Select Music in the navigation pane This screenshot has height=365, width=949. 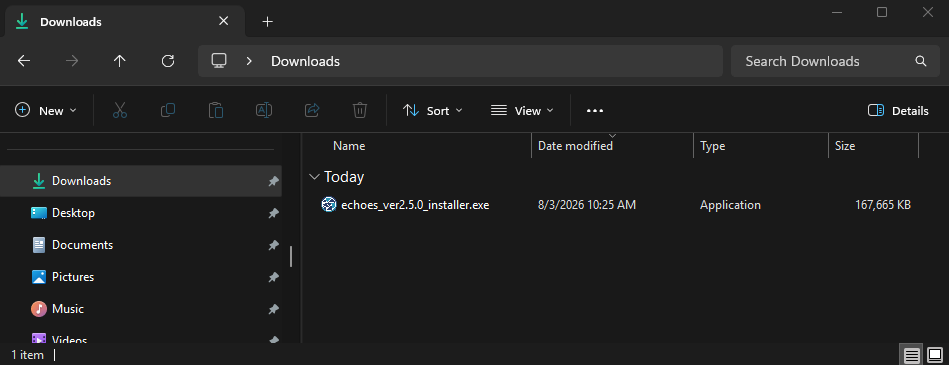pos(140,309)
